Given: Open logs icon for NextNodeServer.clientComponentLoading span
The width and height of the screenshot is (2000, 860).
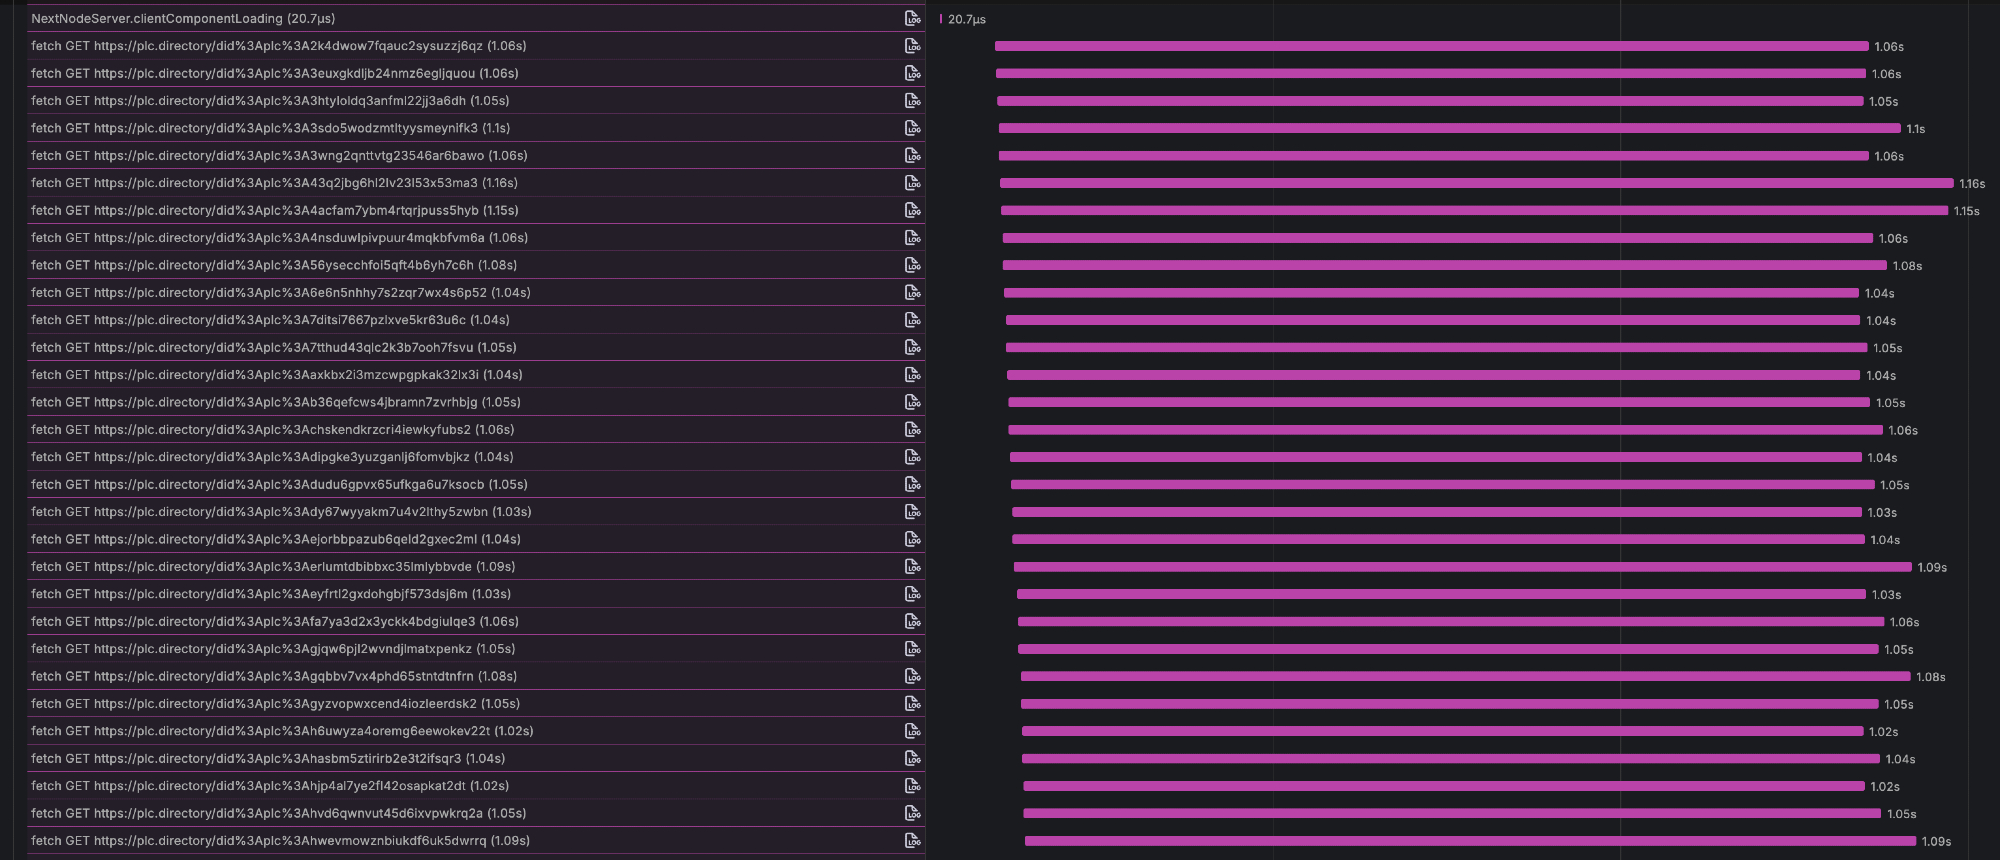Looking at the screenshot, I should [912, 19].
